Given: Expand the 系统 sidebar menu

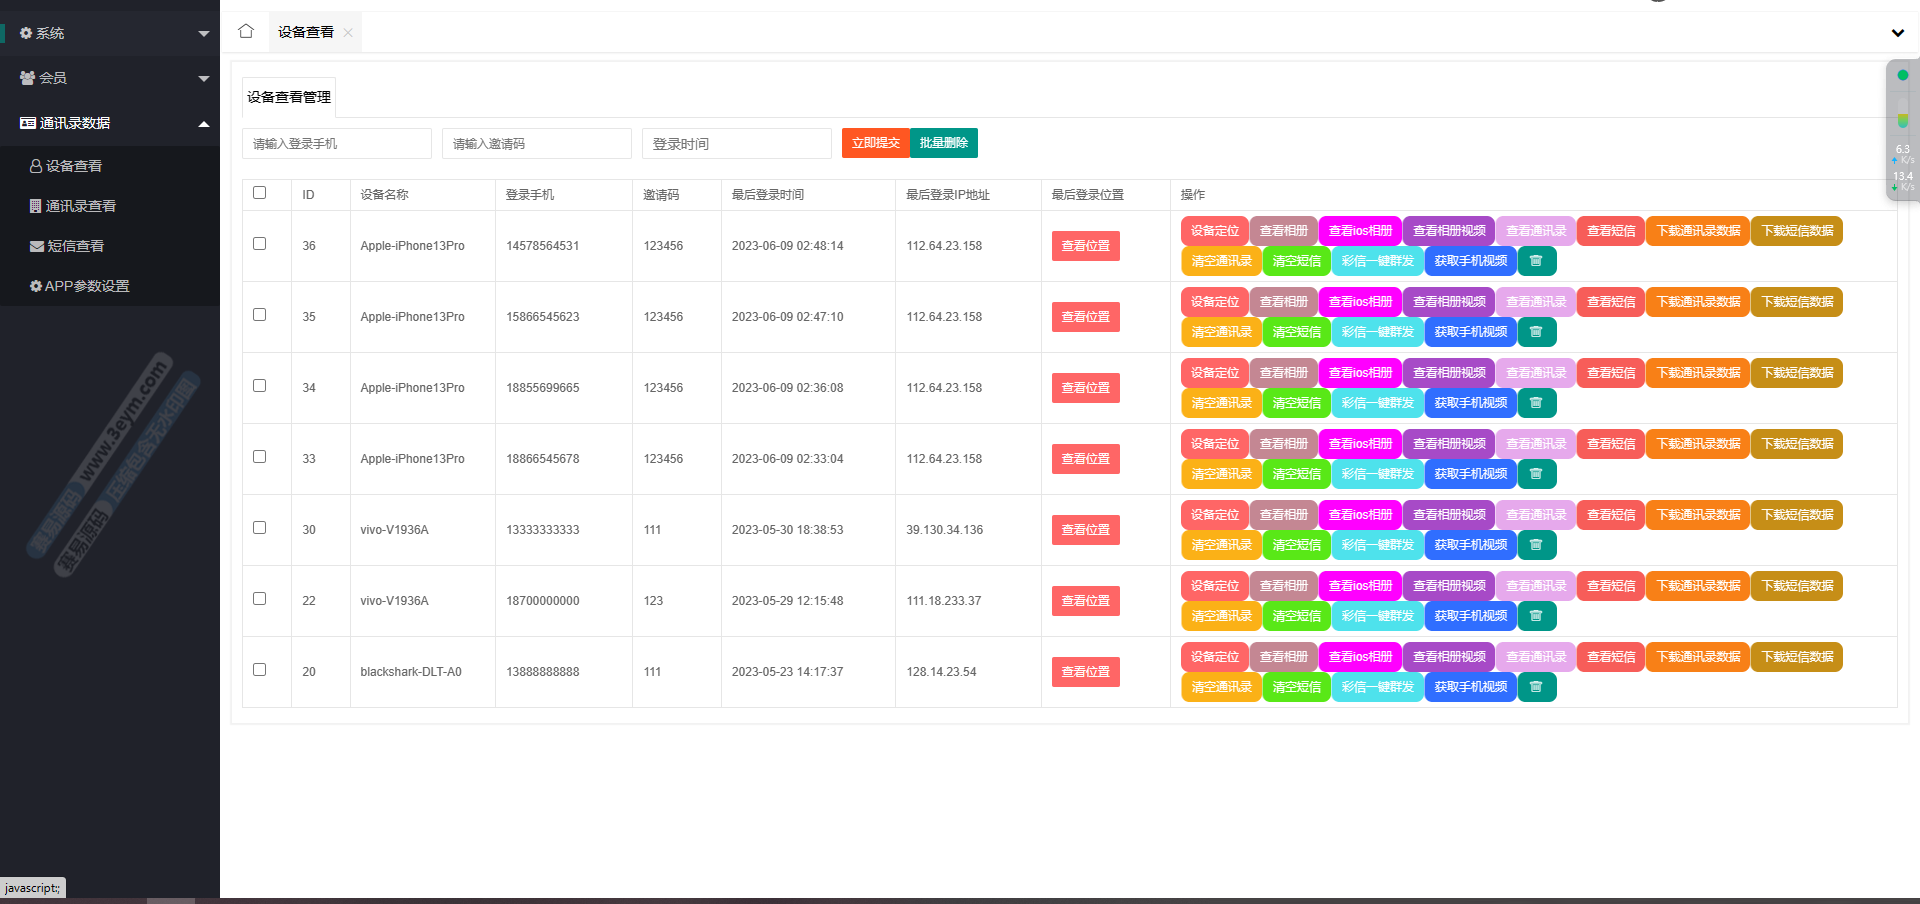Looking at the screenshot, I should coord(110,33).
